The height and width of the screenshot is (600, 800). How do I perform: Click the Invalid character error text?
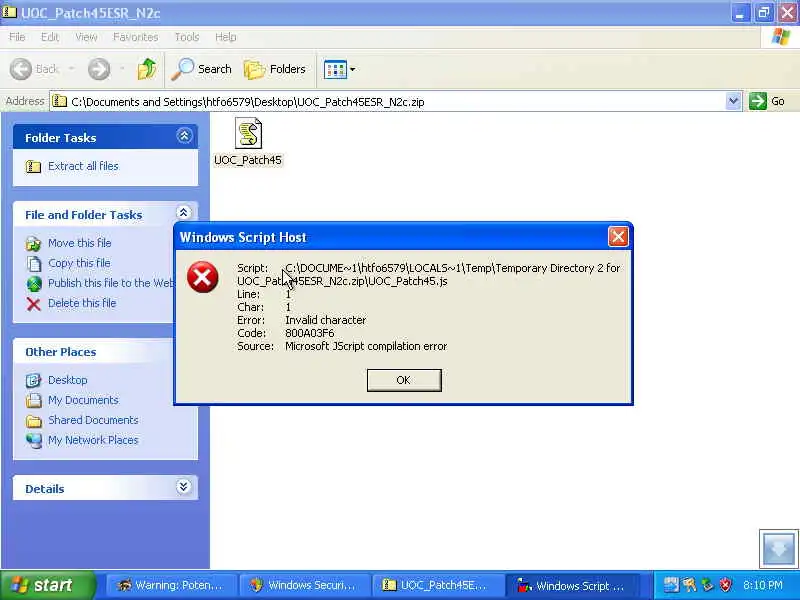coord(326,320)
